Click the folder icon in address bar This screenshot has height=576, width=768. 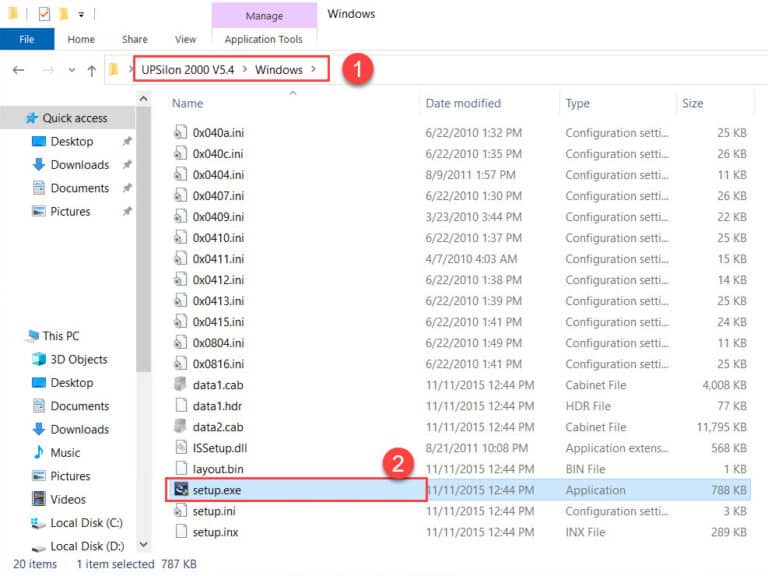click(114, 70)
